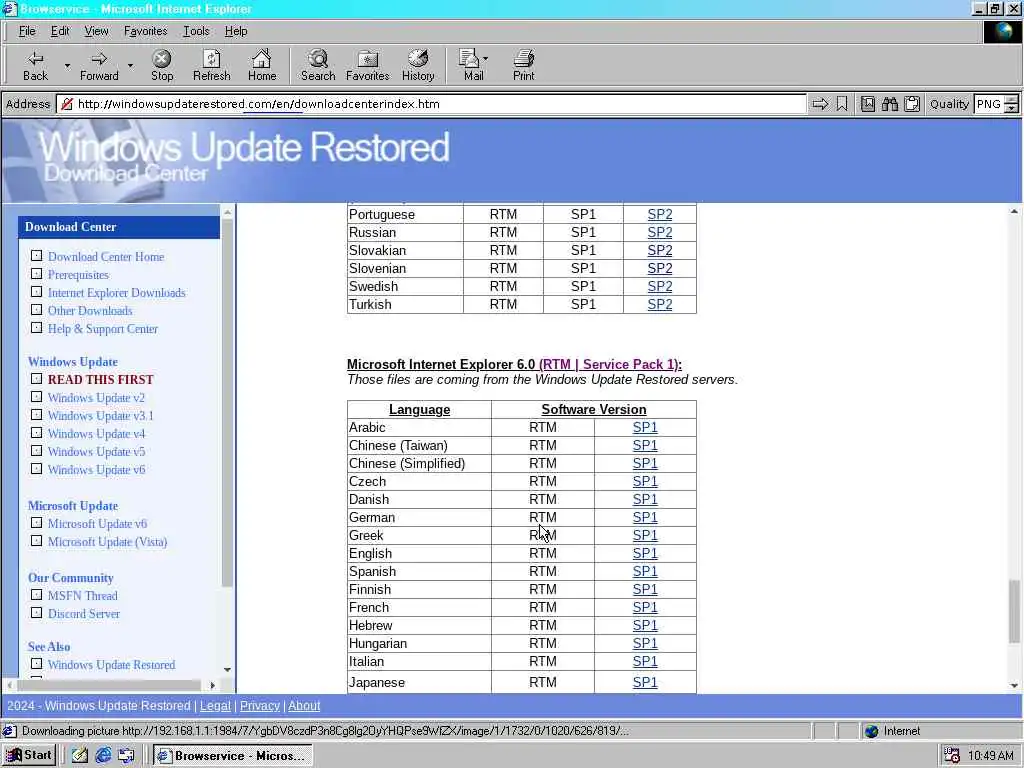Click the MSFN Thread link

82,596
